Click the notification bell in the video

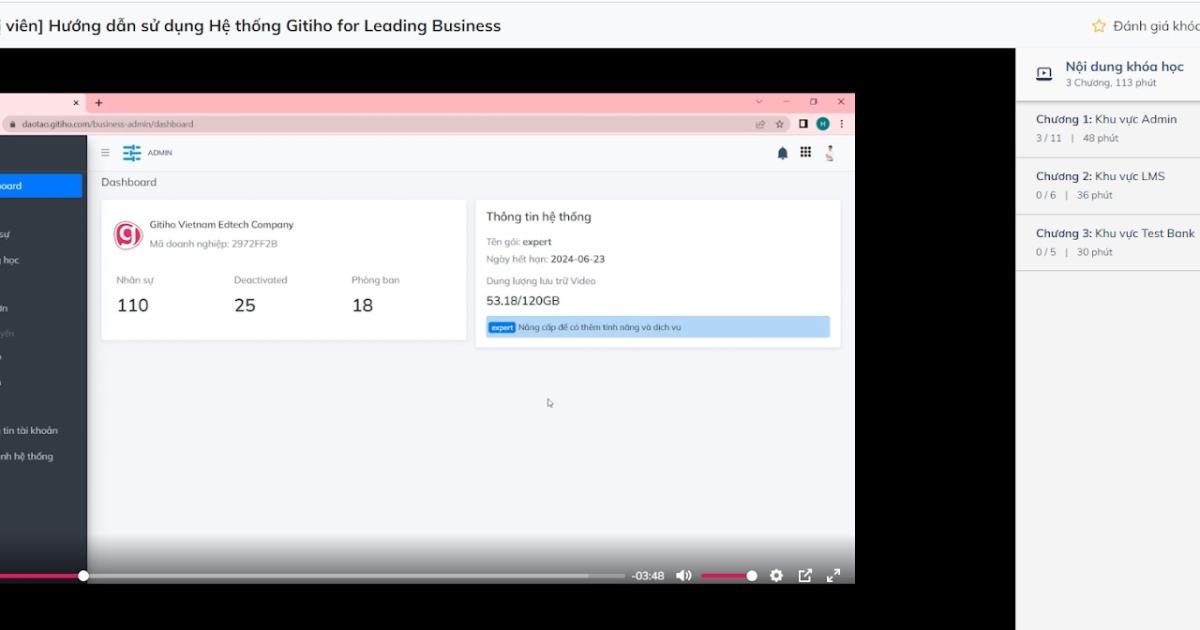[783, 153]
